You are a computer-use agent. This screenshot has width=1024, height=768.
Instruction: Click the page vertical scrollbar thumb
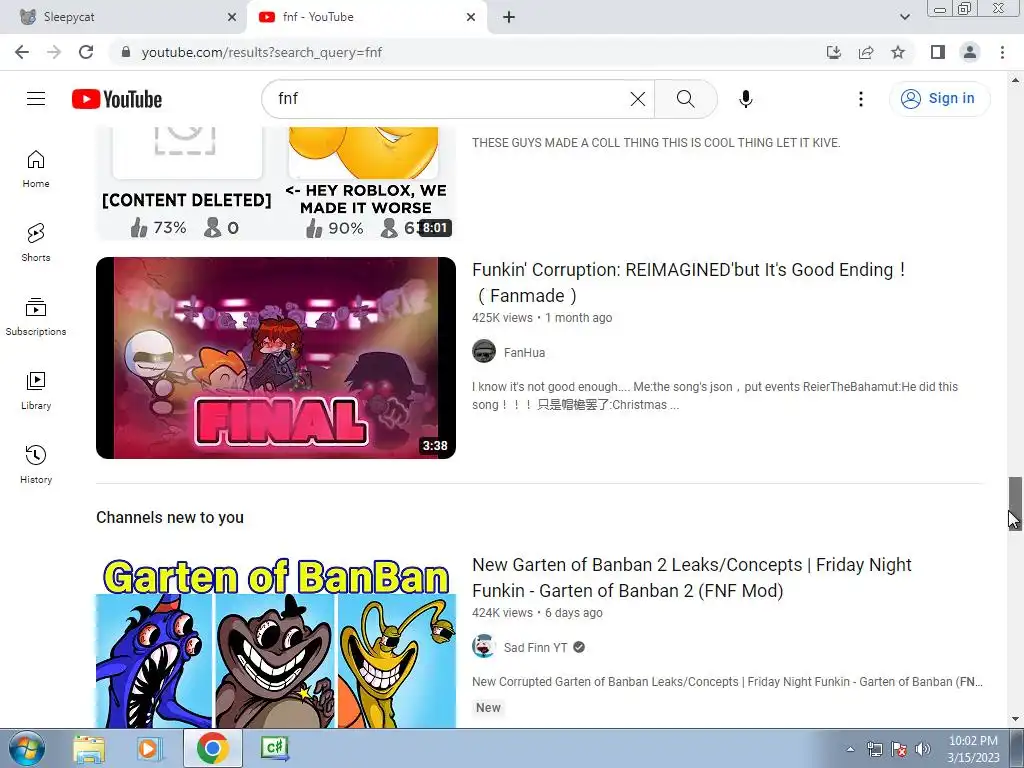(1015, 503)
